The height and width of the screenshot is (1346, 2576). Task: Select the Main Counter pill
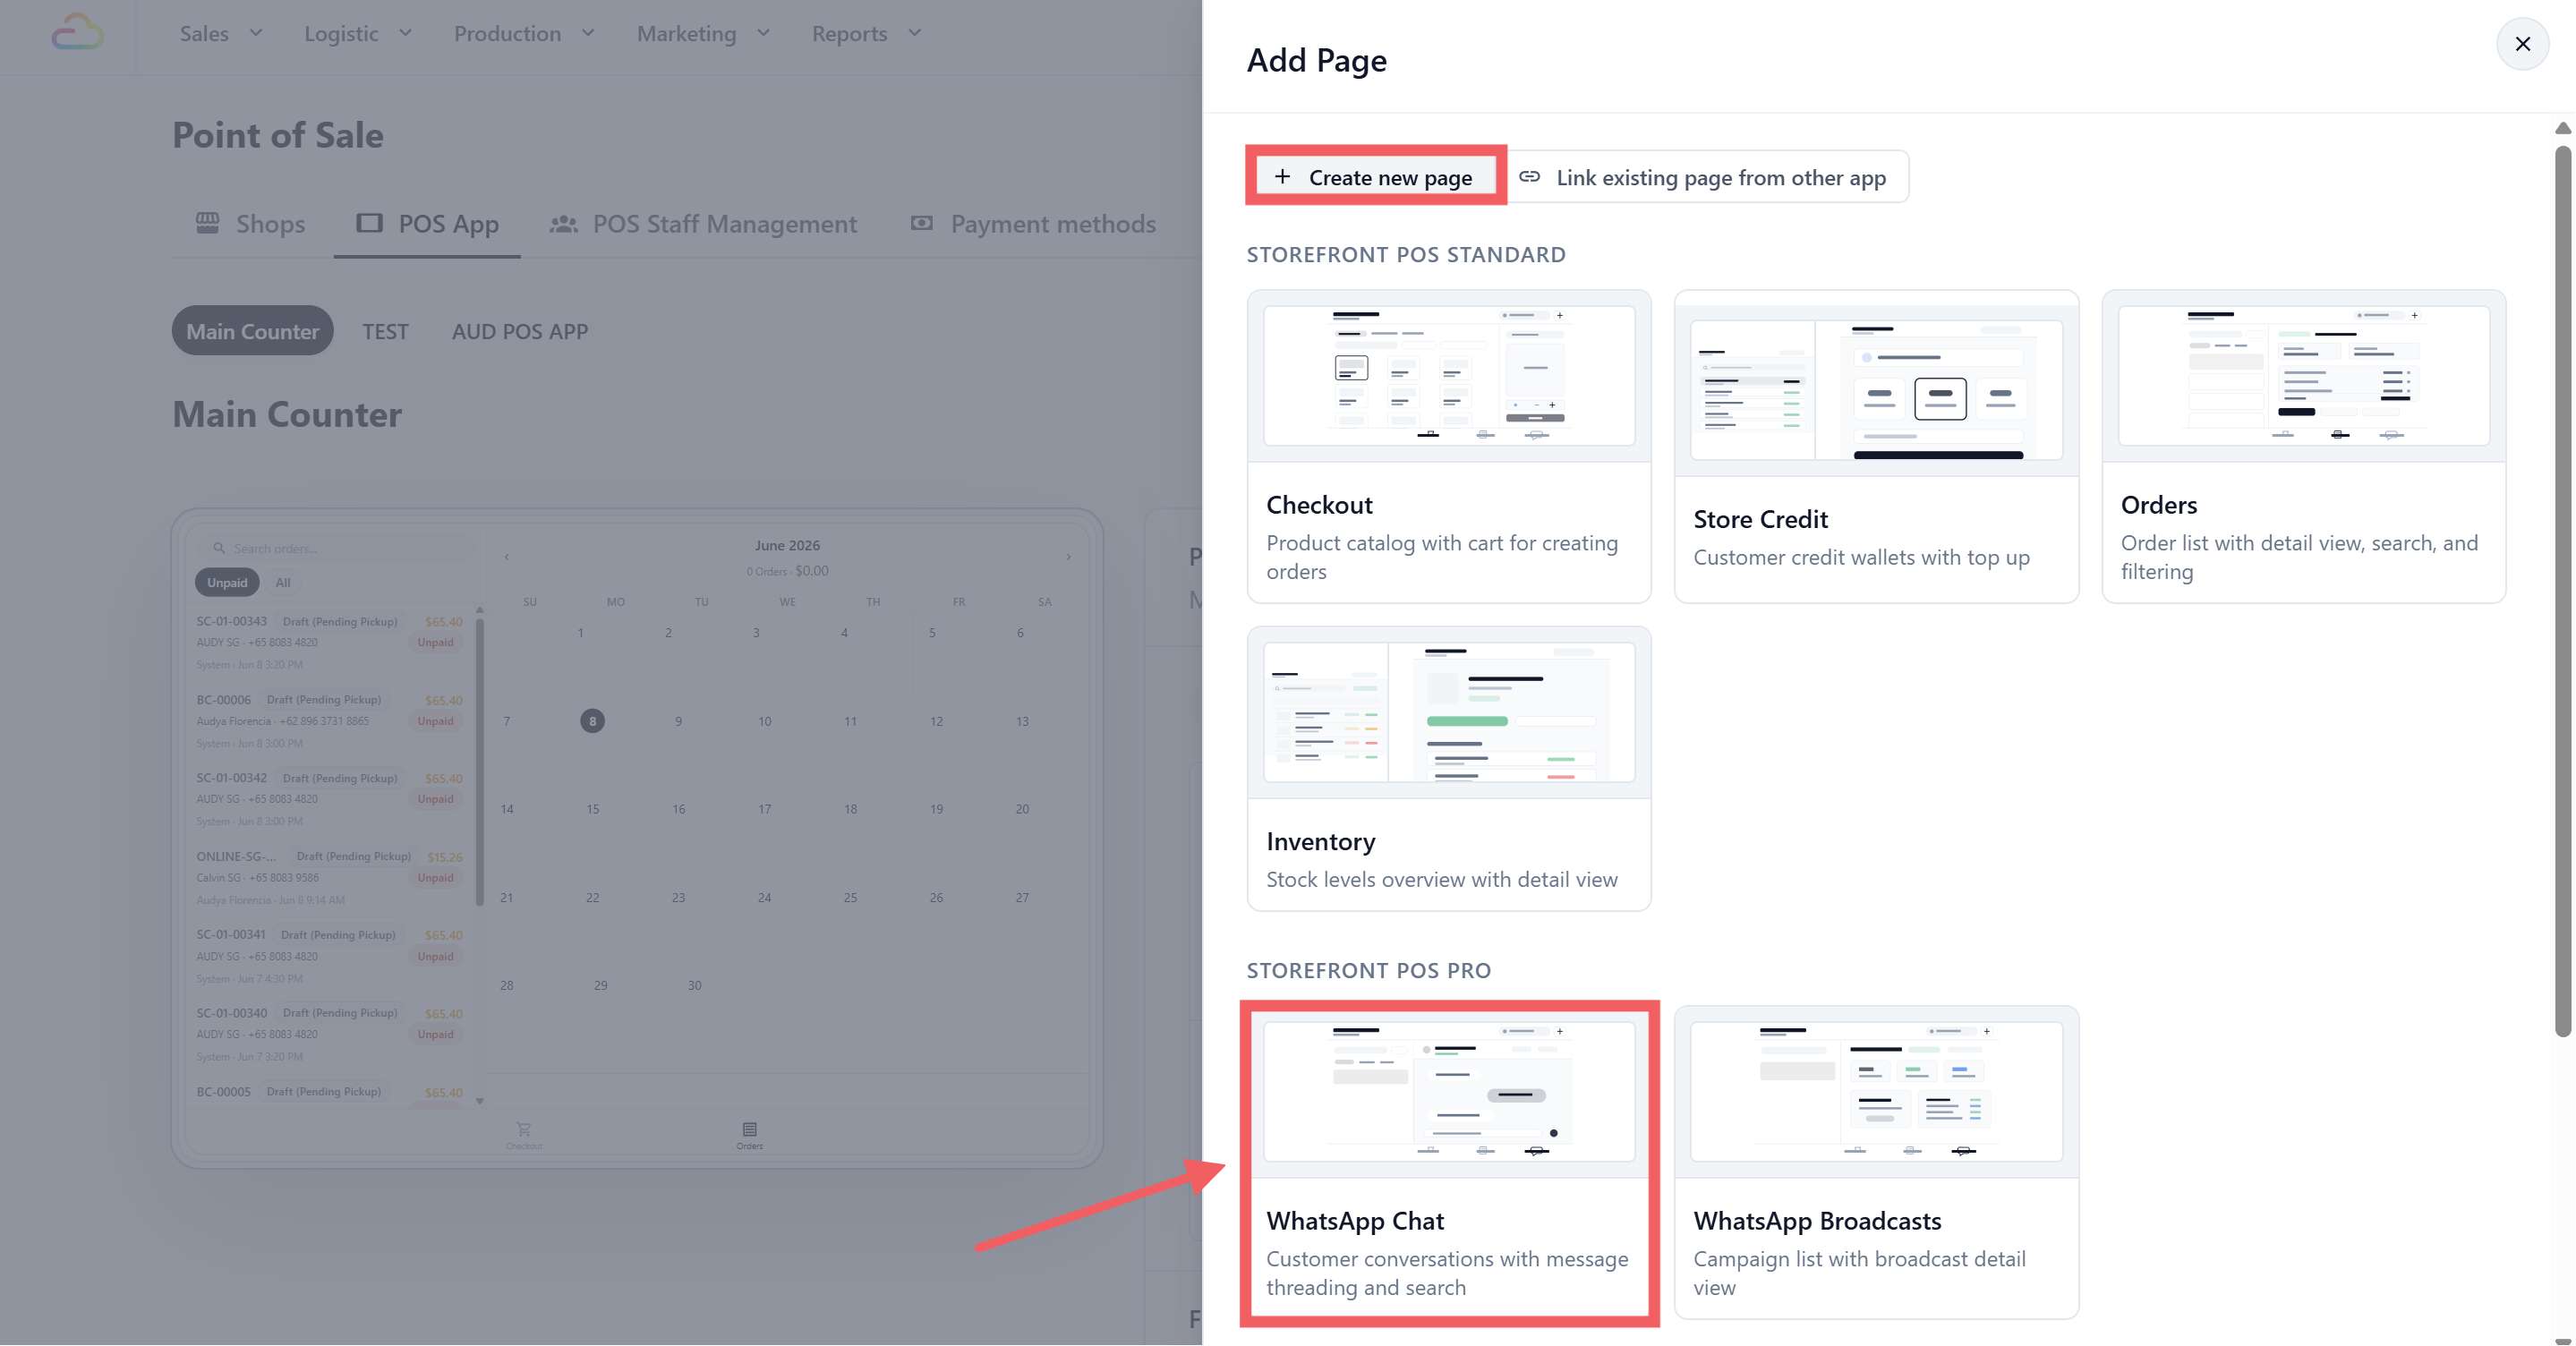click(x=252, y=331)
